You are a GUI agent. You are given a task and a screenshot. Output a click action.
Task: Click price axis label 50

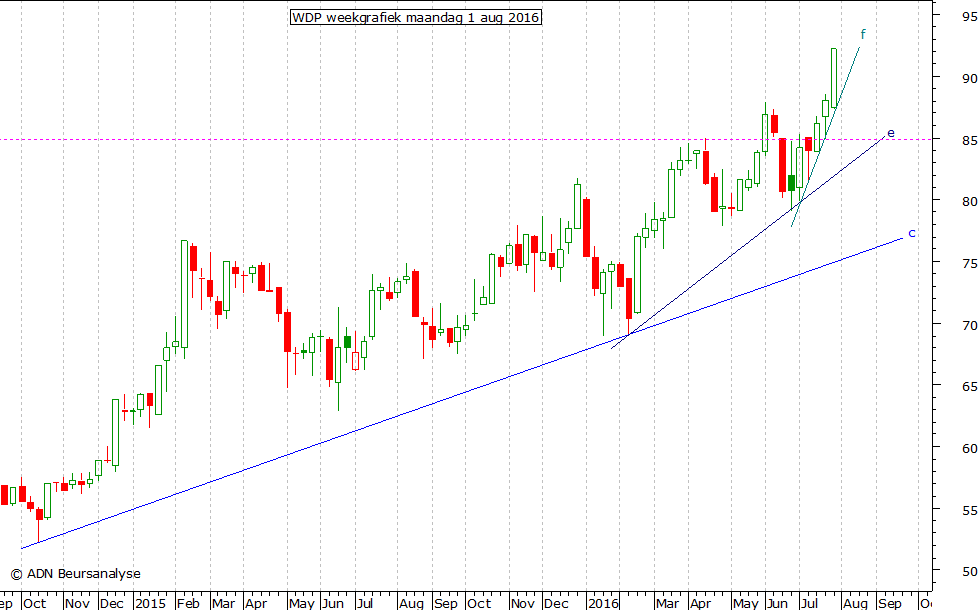click(969, 571)
